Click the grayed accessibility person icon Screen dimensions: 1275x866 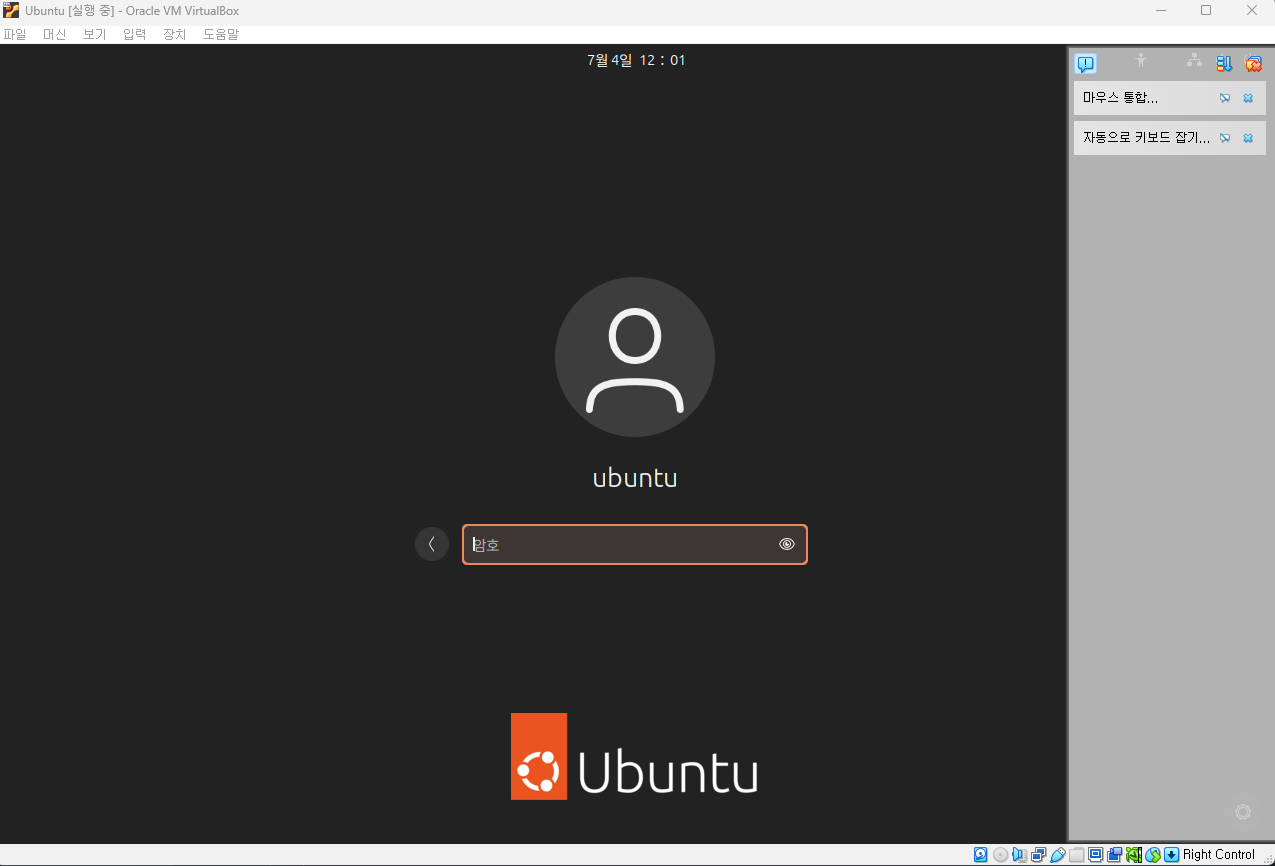[1140, 61]
